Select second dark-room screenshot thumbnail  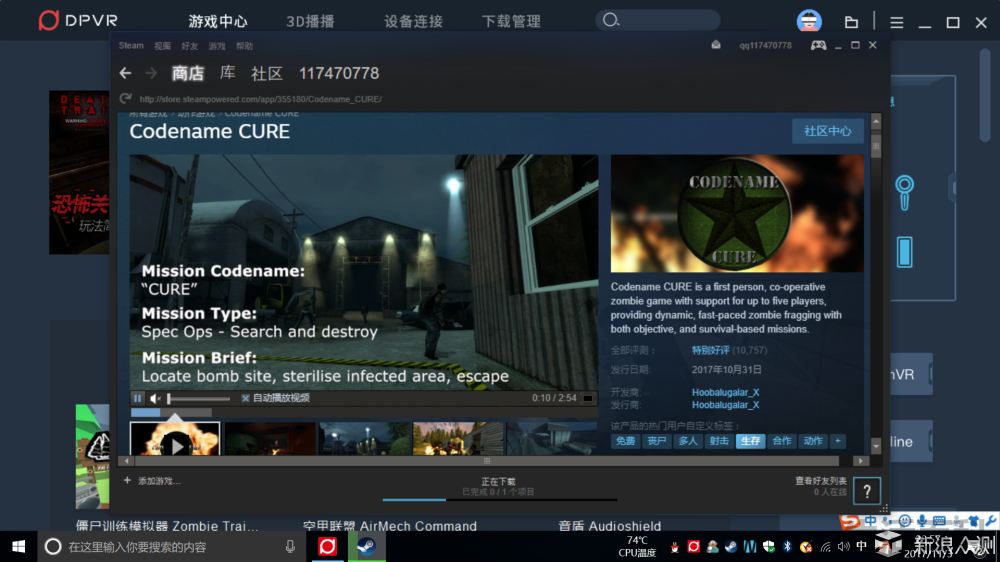point(269,439)
